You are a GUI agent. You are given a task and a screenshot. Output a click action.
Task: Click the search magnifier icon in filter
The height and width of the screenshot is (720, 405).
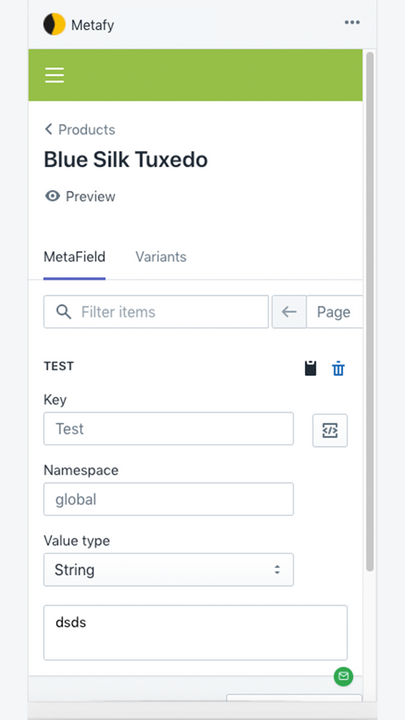(63, 312)
